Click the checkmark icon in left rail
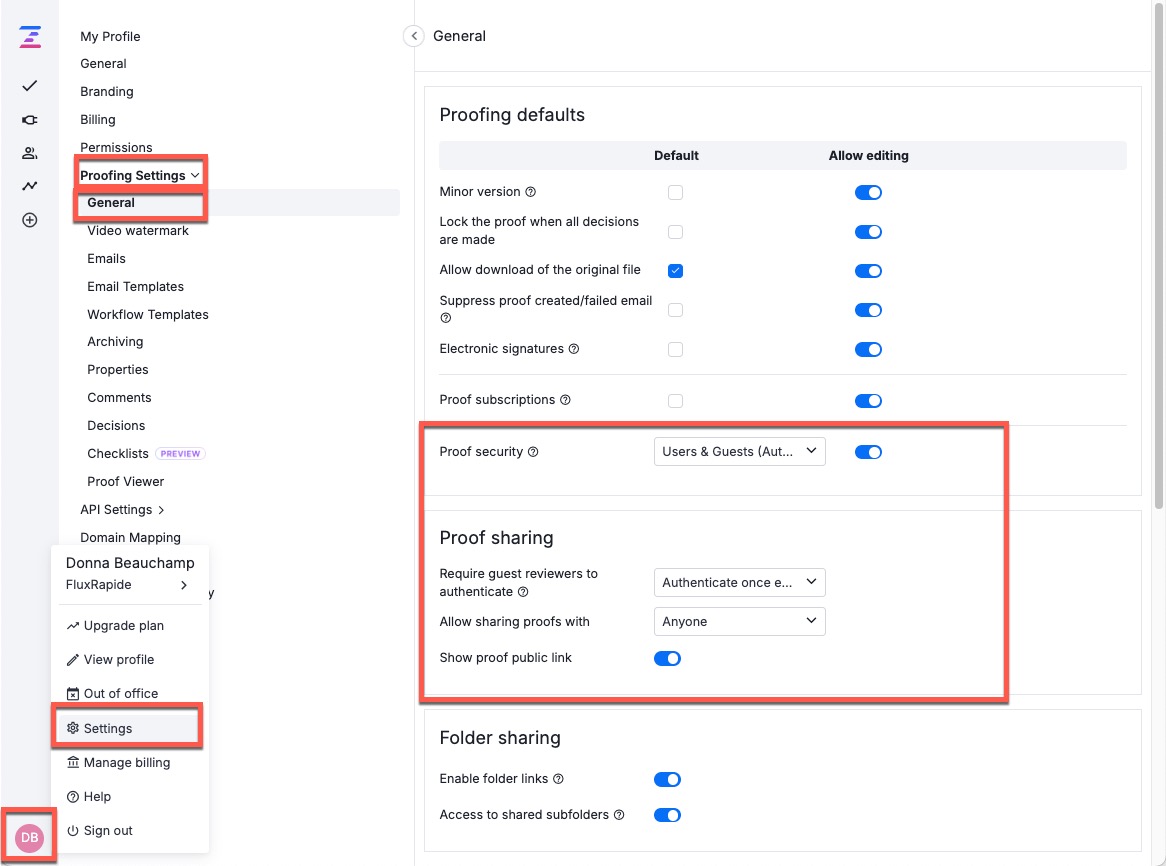 pyautogui.click(x=30, y=86)
